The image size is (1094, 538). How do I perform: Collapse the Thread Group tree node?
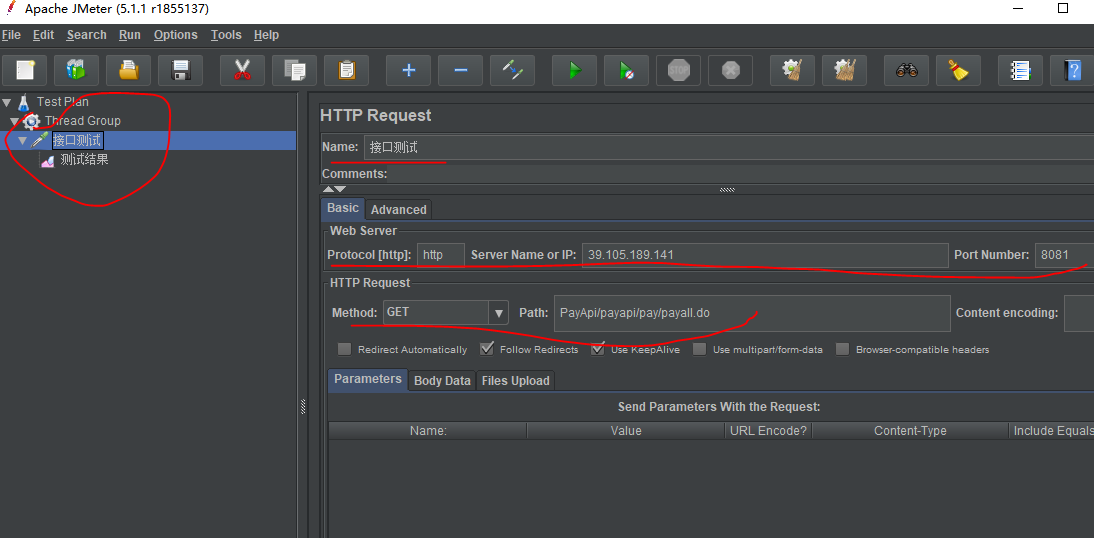tap(15, 122)
